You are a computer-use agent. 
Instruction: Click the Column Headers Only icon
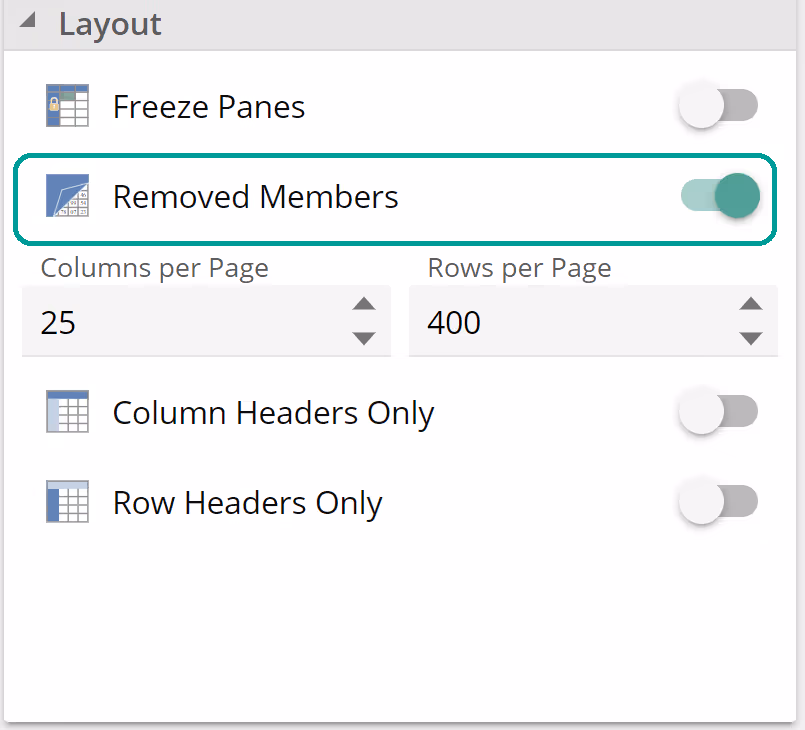(x=67, y=412)
